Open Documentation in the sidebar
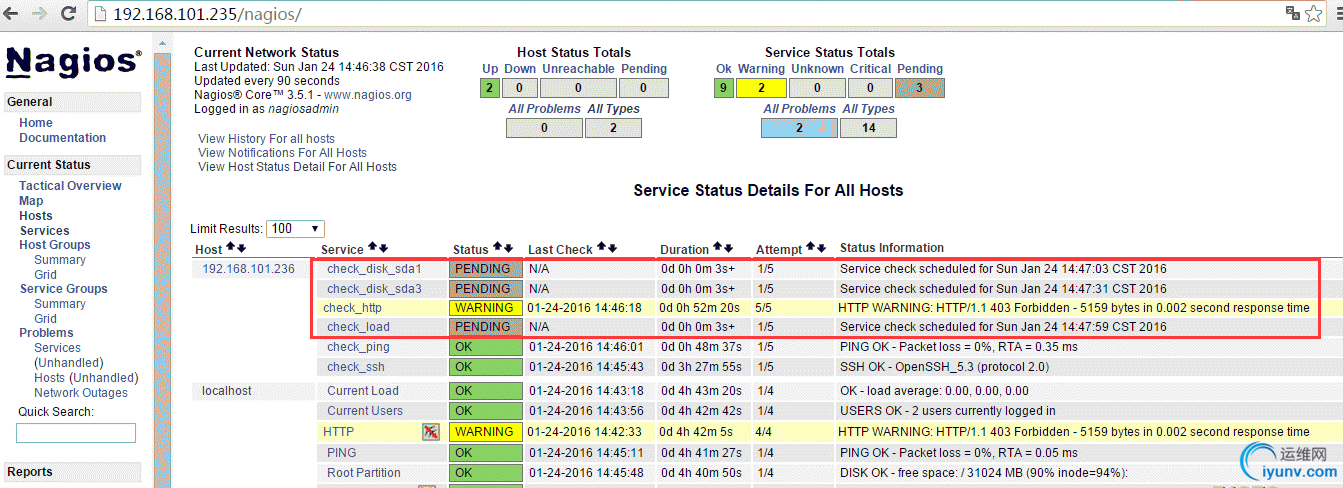 (x=62, y=138)
